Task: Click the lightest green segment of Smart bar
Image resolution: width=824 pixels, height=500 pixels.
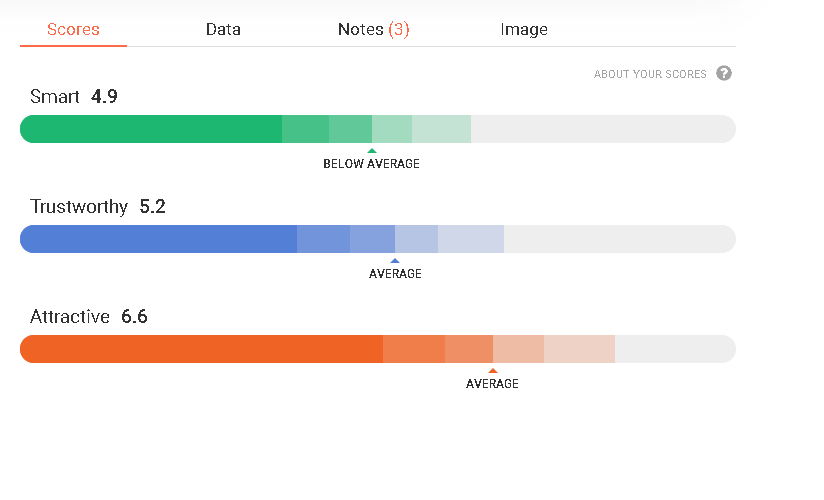Action: (441, 129)
